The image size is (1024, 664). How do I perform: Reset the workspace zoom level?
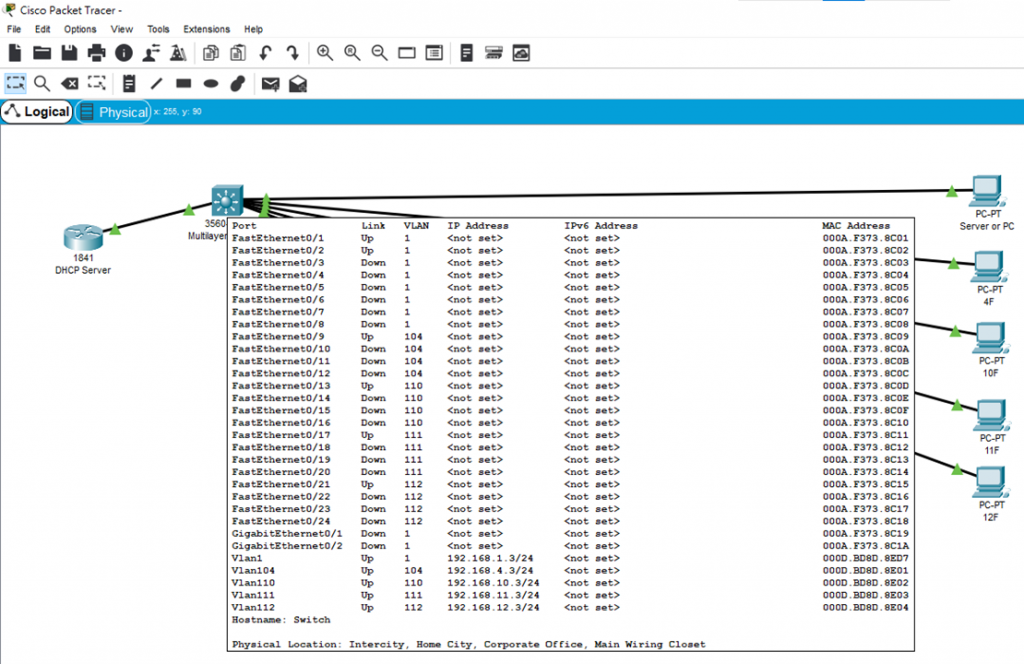click(x=352, y=53)
